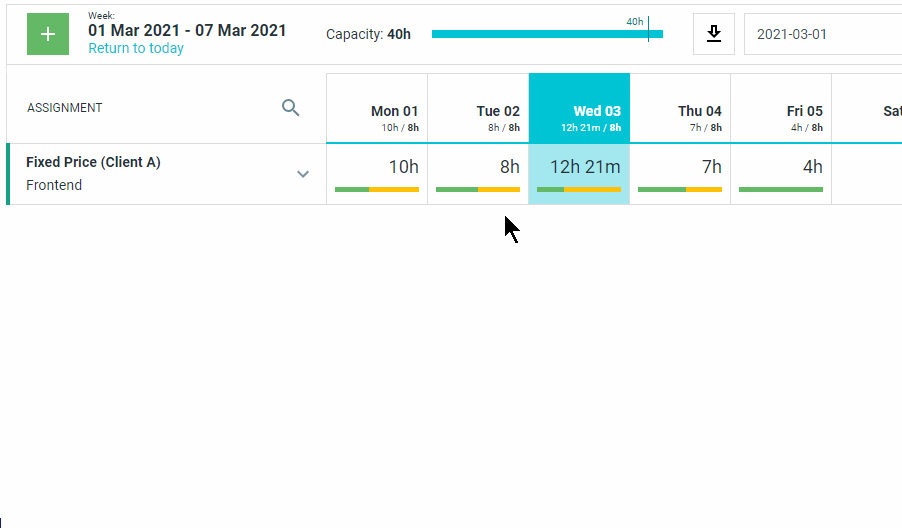
Task: Select the Fri 05 column header
Action: (x=781, y=108)
